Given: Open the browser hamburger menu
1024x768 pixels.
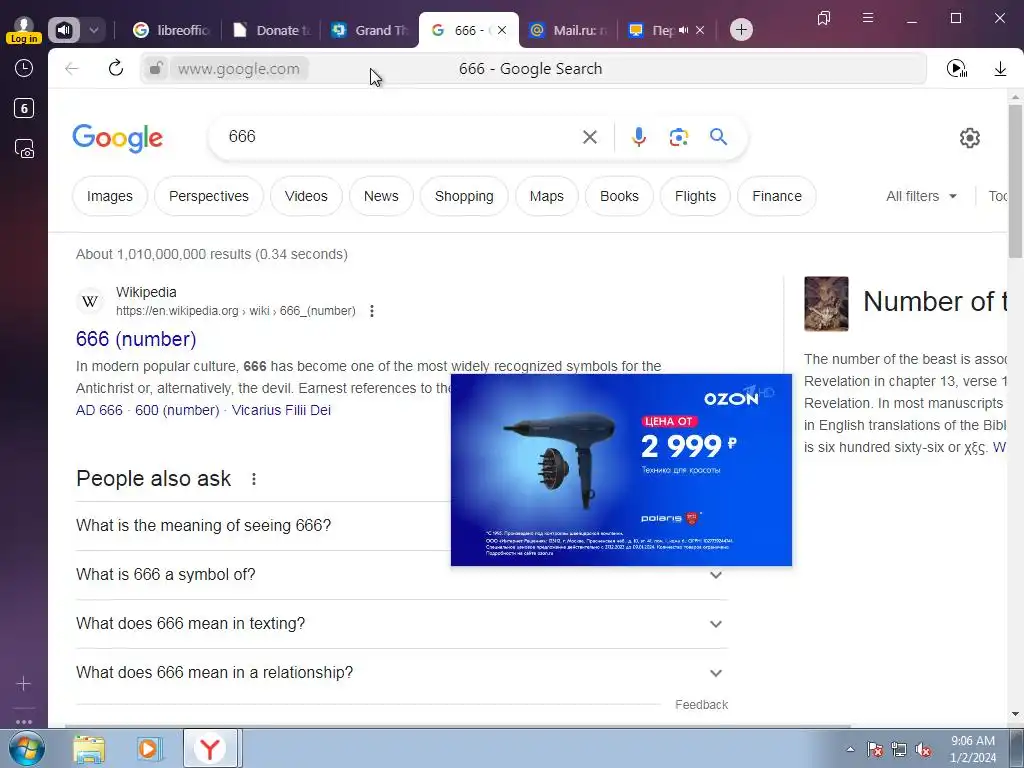Looking at the screenshot, I should 868,18.
